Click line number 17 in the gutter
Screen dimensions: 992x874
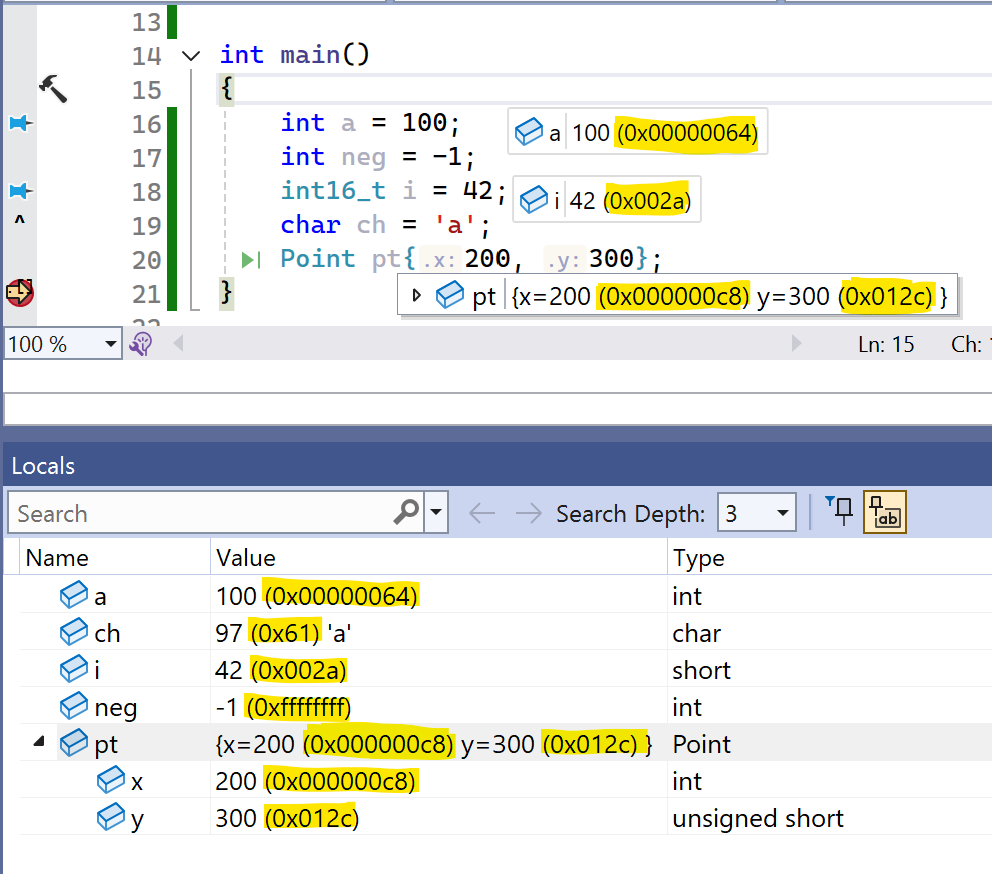pos(146,158)
